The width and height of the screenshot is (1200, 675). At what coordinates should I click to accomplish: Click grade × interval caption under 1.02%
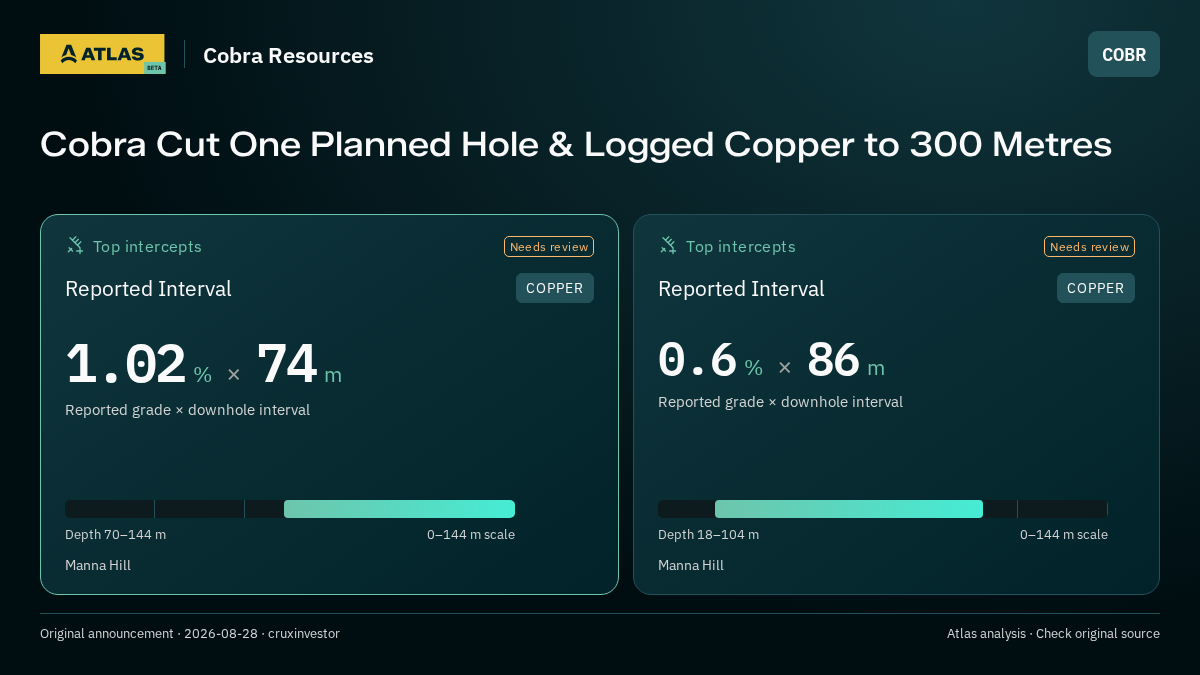pos(188,410)
